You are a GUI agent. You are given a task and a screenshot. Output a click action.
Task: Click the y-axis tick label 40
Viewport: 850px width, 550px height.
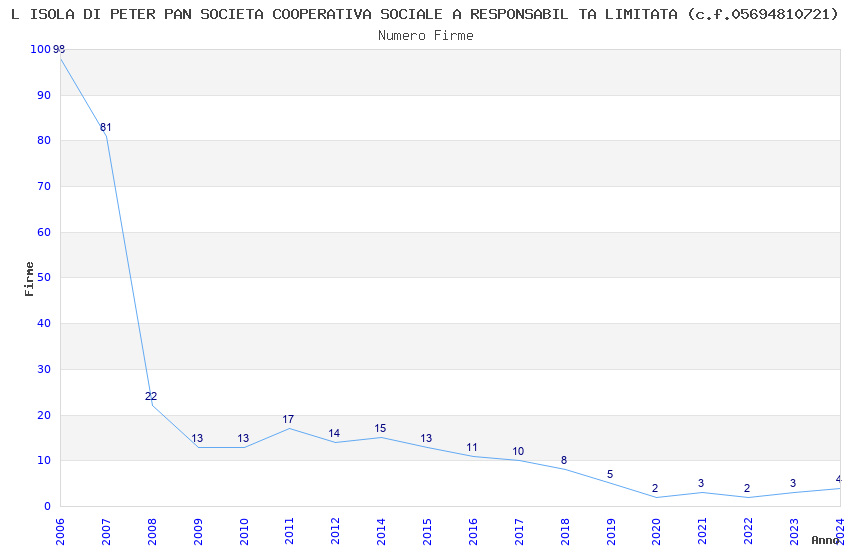tap(44, 323)
